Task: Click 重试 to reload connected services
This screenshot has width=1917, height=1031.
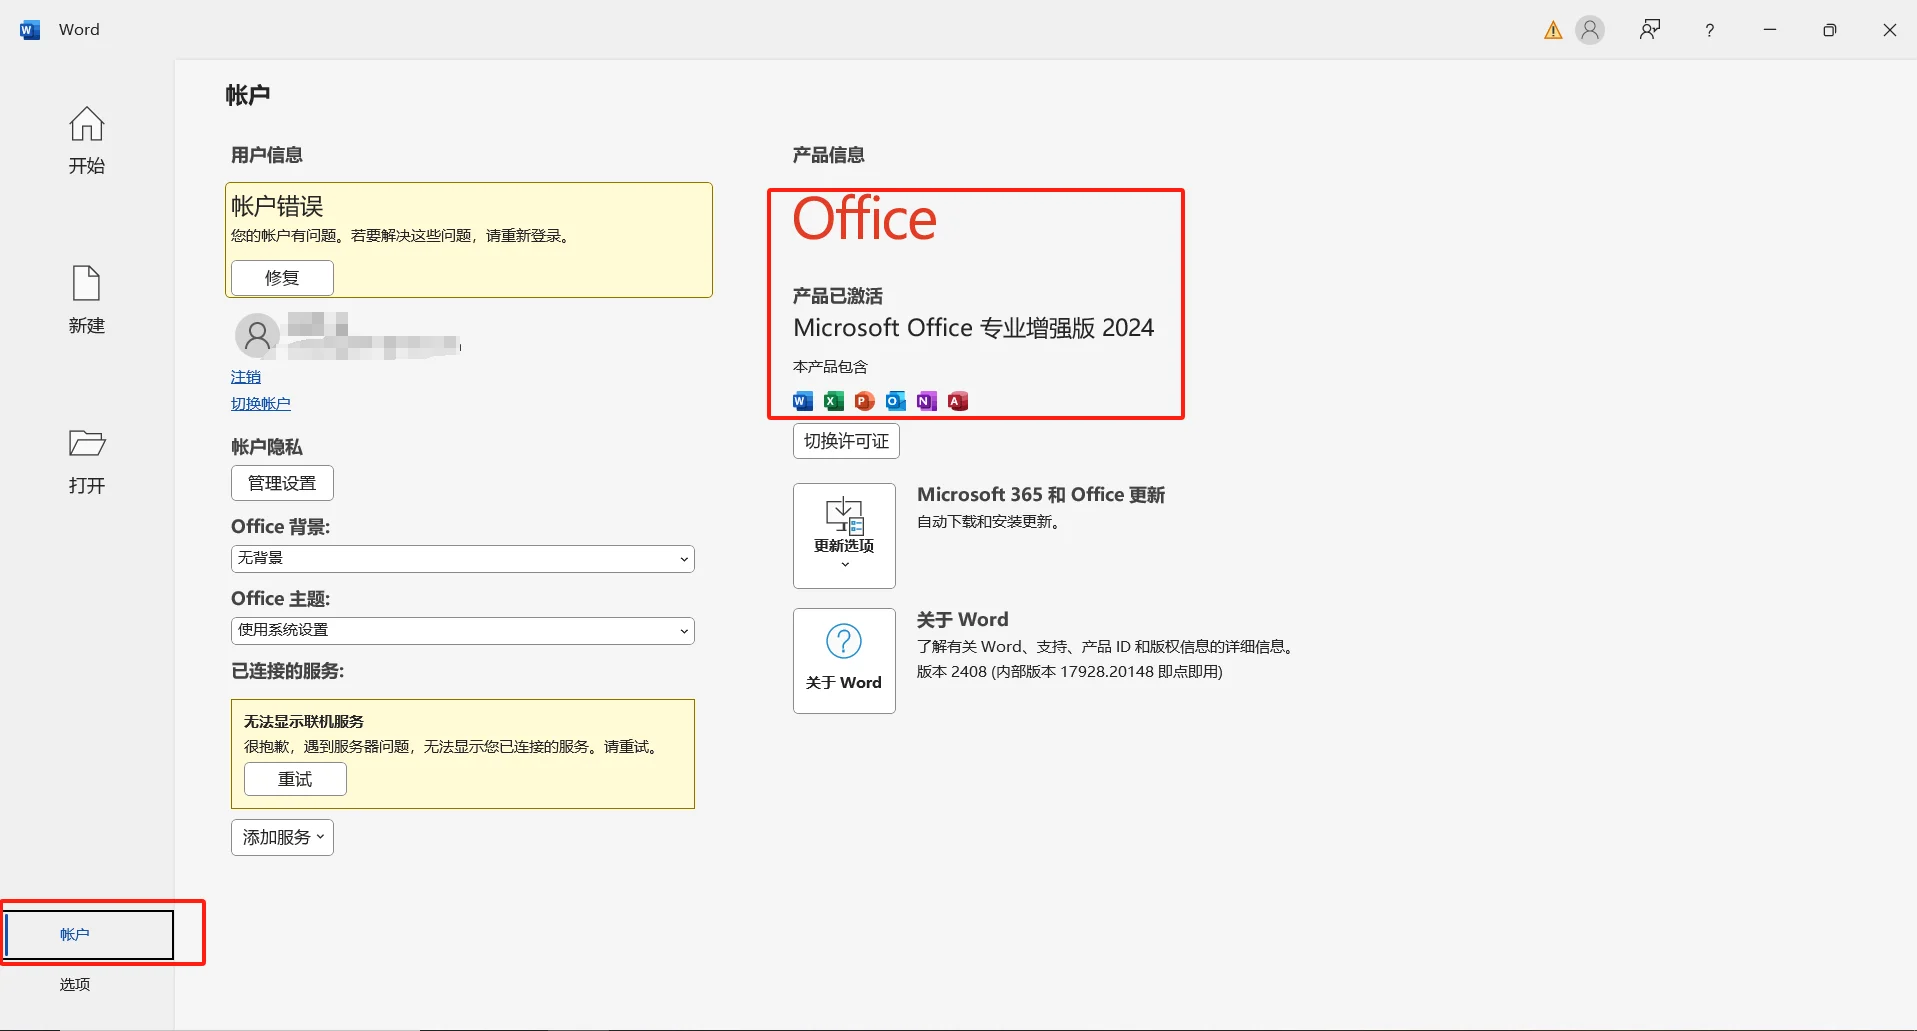Action: (294, 778)
